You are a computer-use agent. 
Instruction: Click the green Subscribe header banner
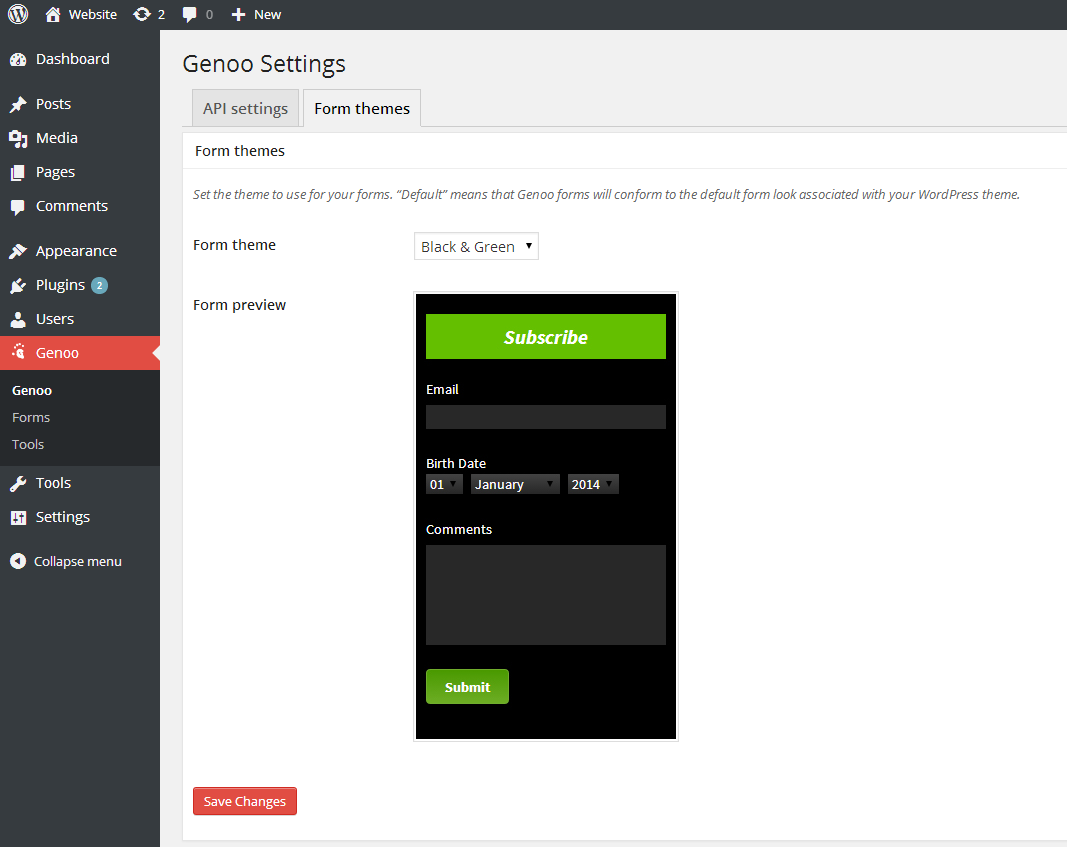(x=546, y=337)
